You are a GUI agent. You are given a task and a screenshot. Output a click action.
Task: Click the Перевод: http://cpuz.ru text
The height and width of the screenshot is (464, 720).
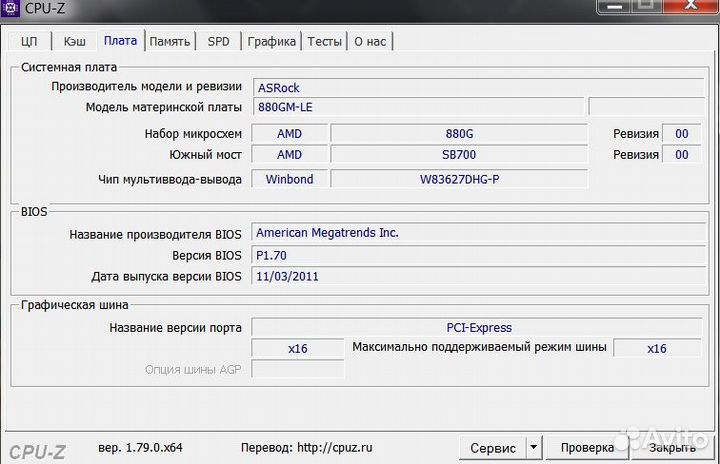[x=306, y=447]
